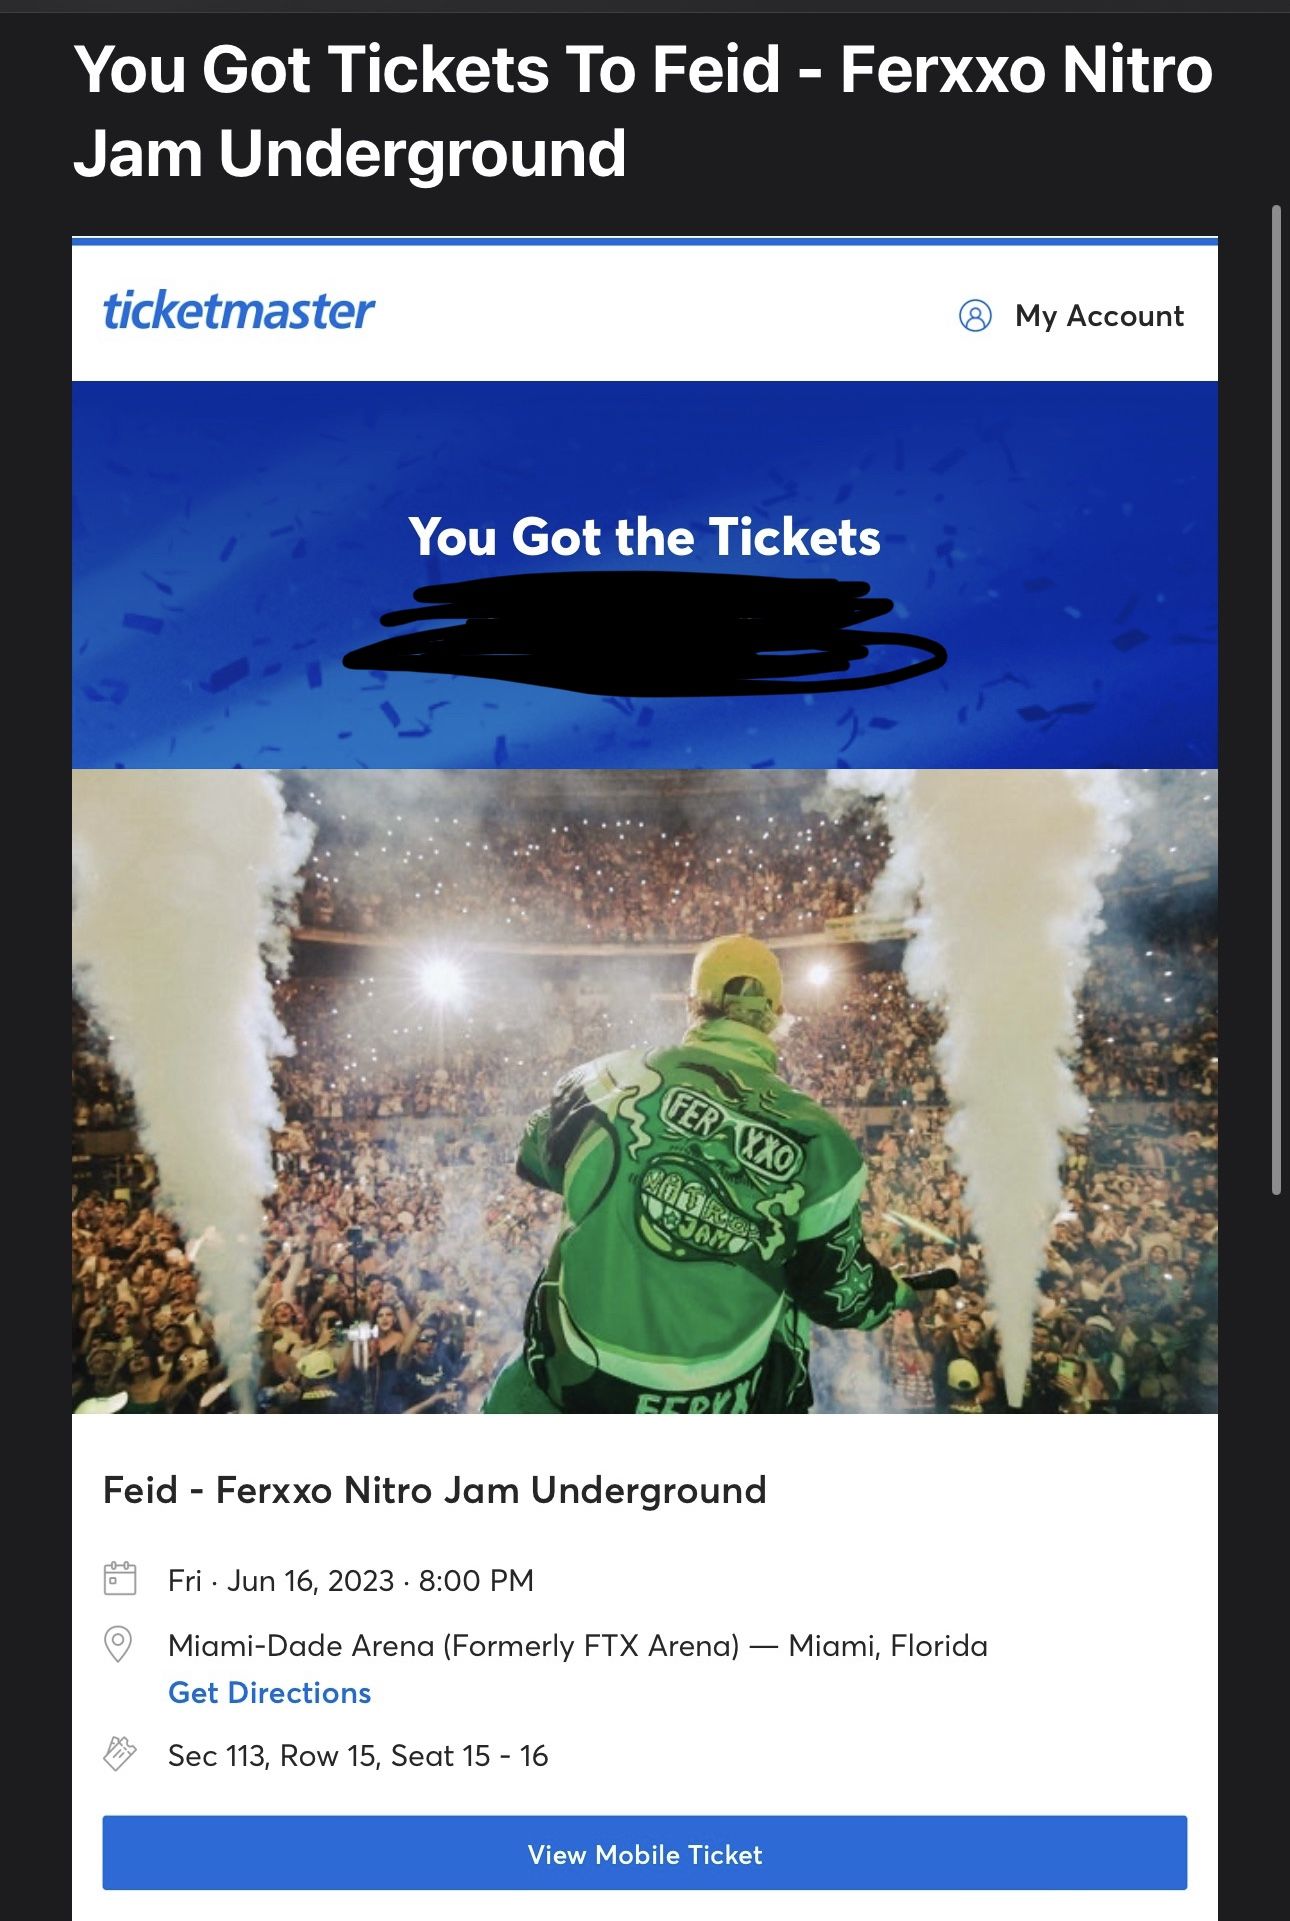
Task: Select the event title Feid - Ferxxo Nitro Jam Underground
Action: tap(435, 1490)
